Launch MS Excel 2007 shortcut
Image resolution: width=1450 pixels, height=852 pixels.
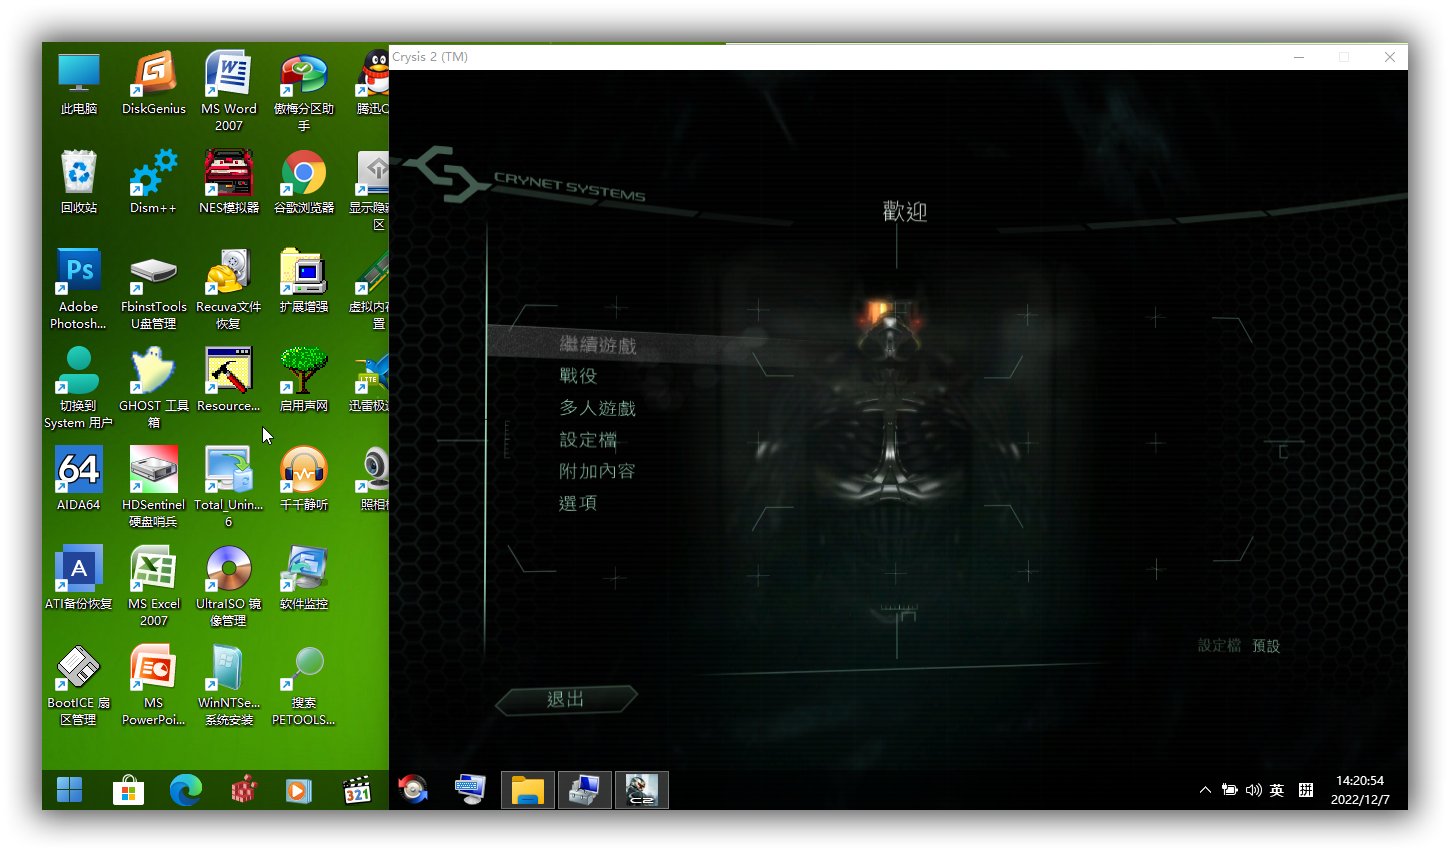pyautogui.click(x=154, y=586)
